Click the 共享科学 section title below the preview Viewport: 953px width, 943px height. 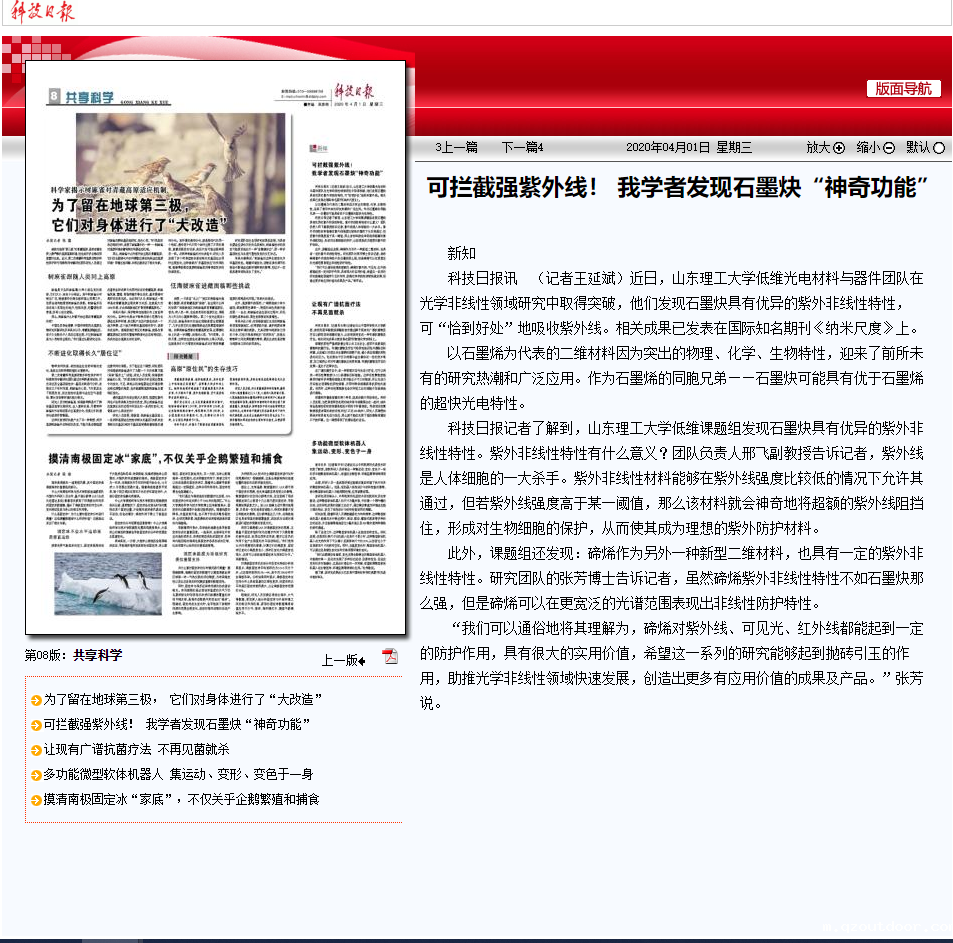click(97, 656)
